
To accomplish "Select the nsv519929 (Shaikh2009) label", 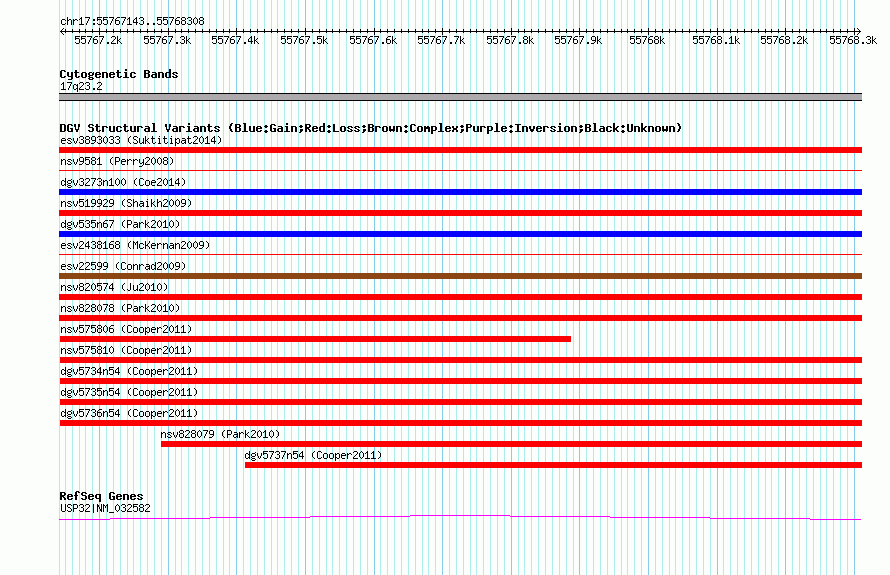I will [x=126, y=203].
